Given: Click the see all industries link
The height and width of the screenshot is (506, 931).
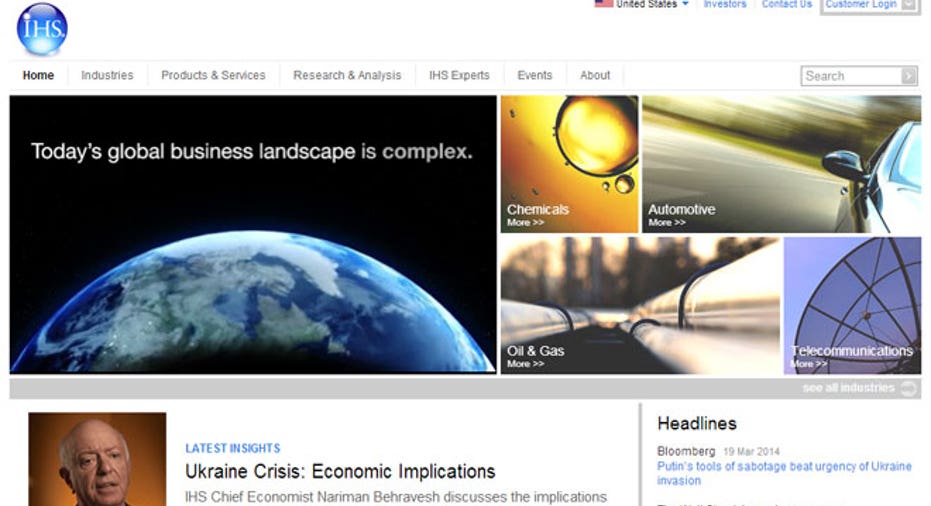Looking at the screenshot, I should 848,388.
